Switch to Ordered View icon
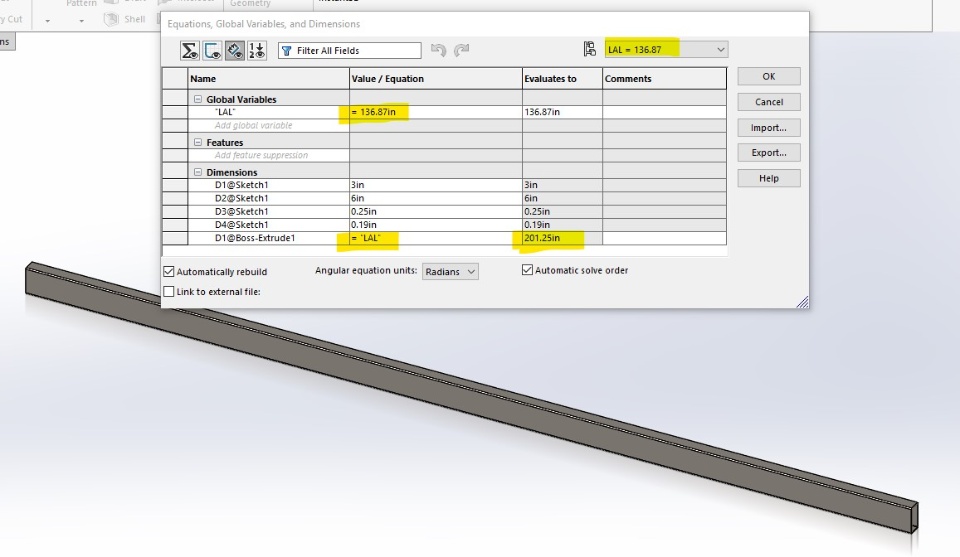 pos(257,50)
